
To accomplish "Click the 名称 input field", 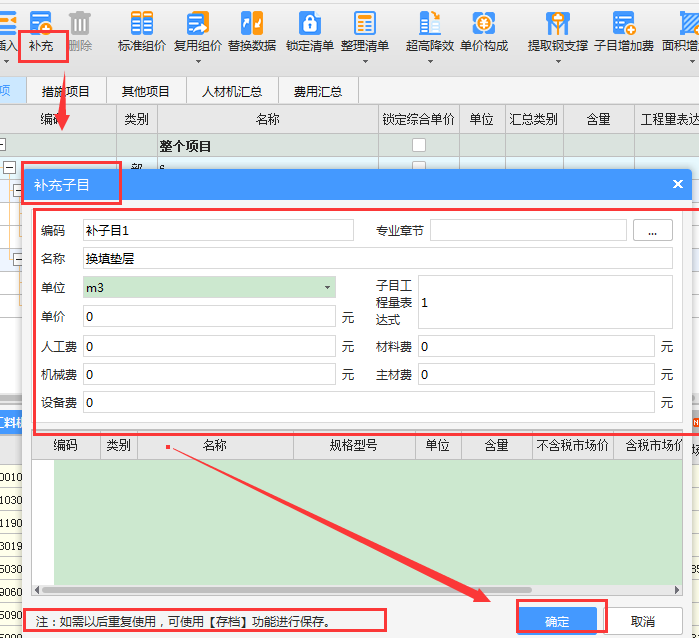I will 378,259.
